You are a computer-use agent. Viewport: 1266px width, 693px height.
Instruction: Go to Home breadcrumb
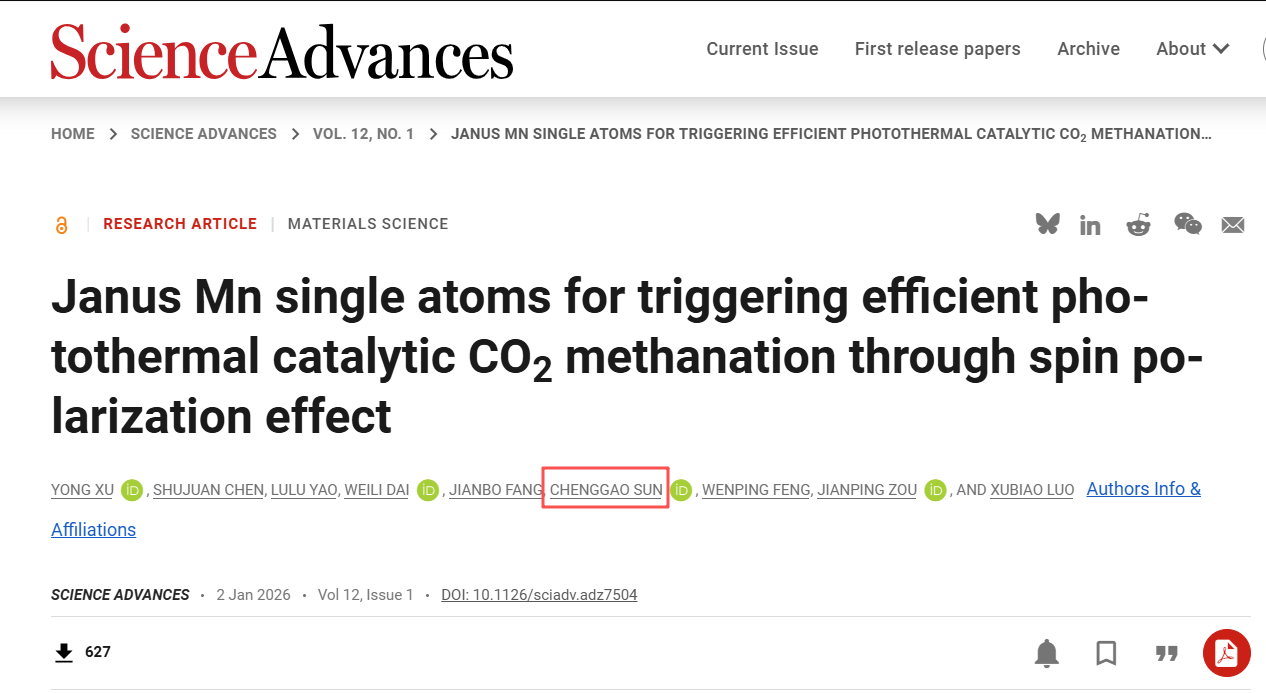coord(73,134)
